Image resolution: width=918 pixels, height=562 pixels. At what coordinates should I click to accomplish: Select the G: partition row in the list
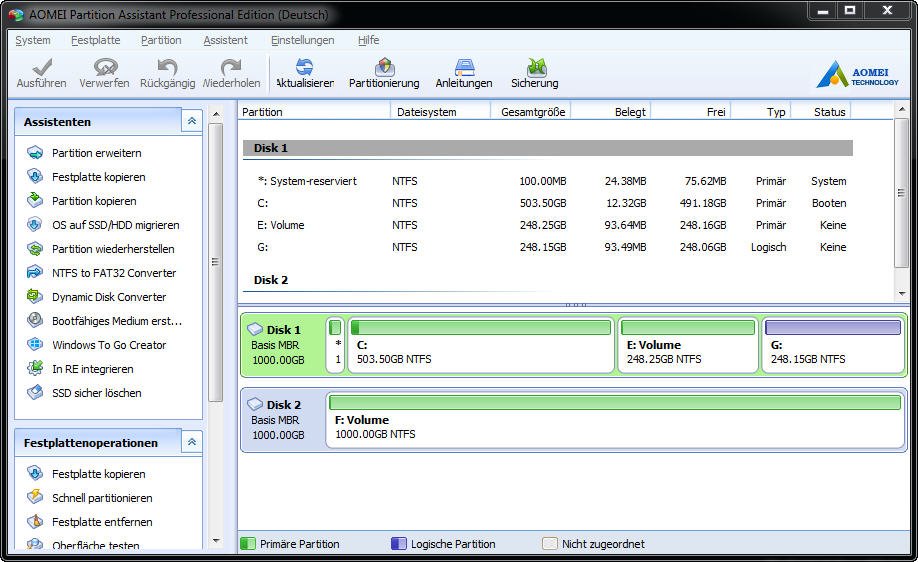tap(548, 247)
